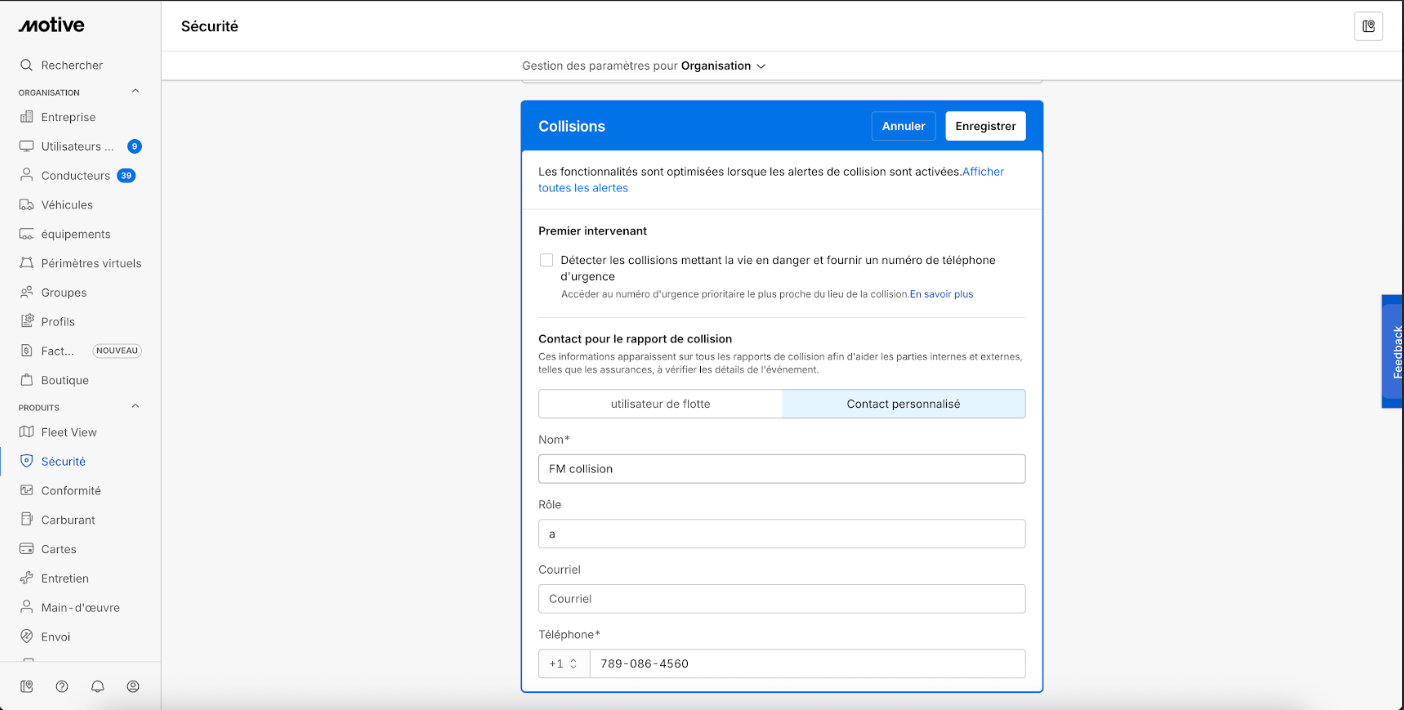The width and height of the screenshot is (1404, 710).
Task: Collapse the PRODUITS sidebar section
Action: 136,407
